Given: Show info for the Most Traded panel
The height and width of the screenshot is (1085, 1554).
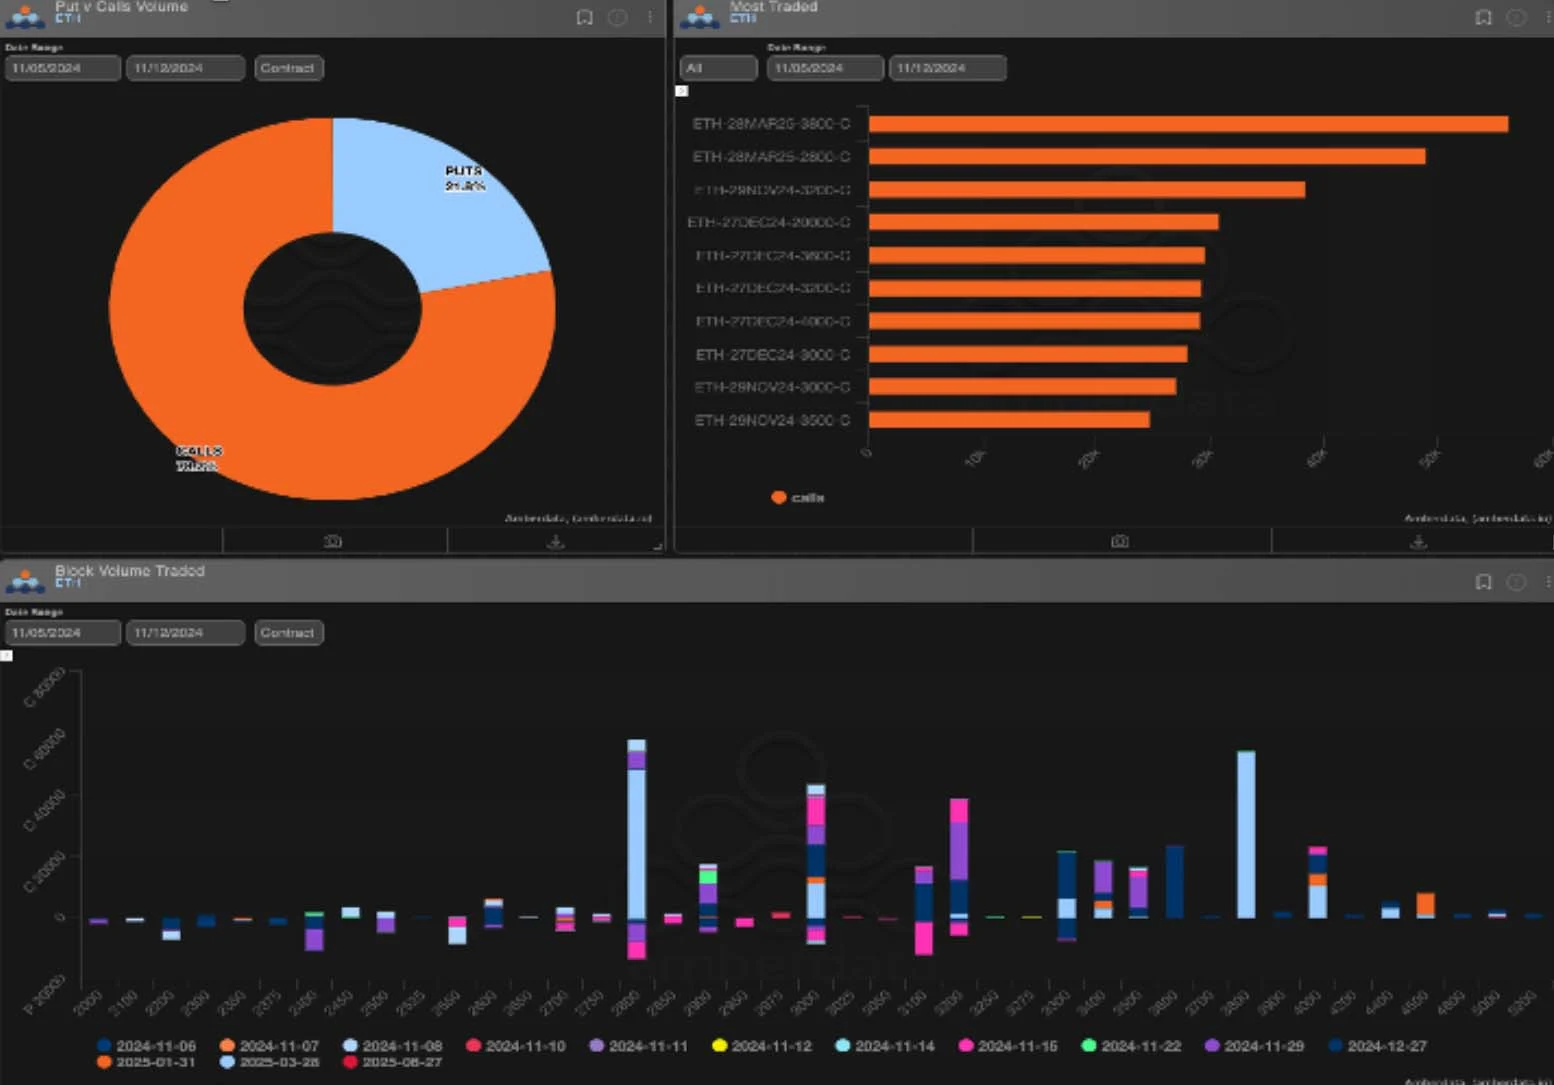Looking at the screenshot, I should [1516, 17].
